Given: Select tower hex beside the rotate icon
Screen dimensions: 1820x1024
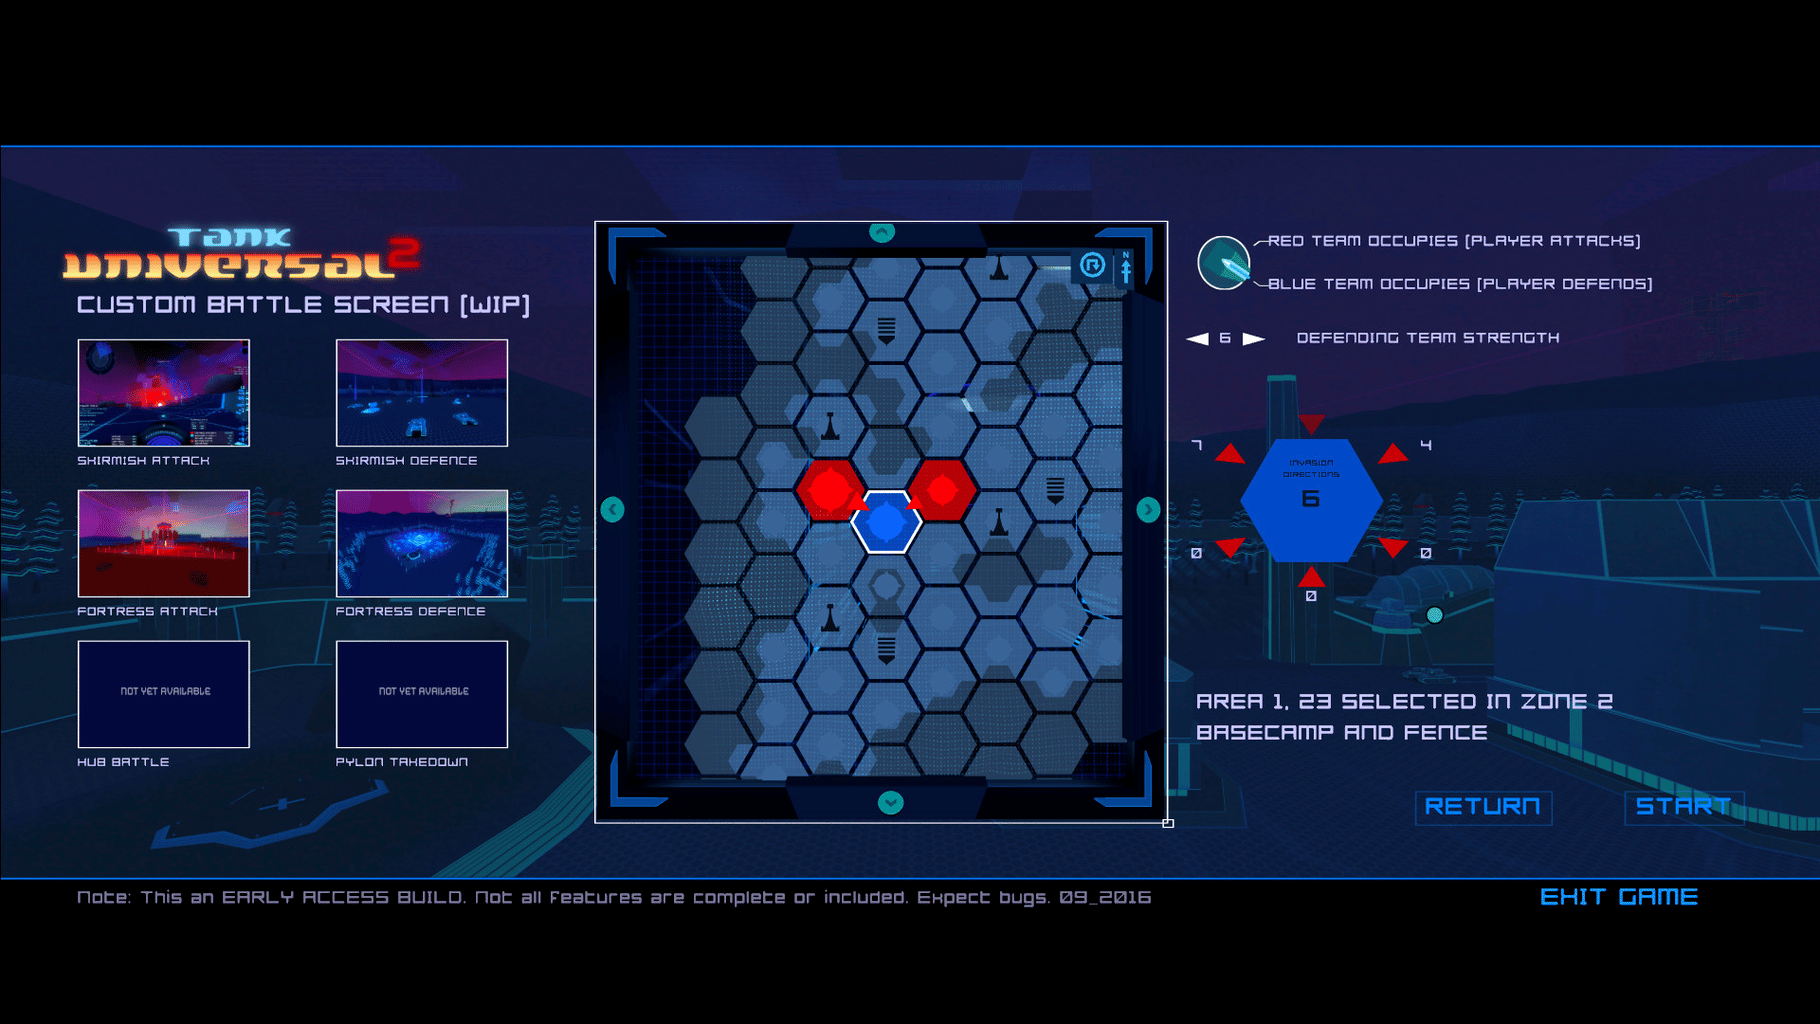Looking at the screenshot, I should coord(998,268).
